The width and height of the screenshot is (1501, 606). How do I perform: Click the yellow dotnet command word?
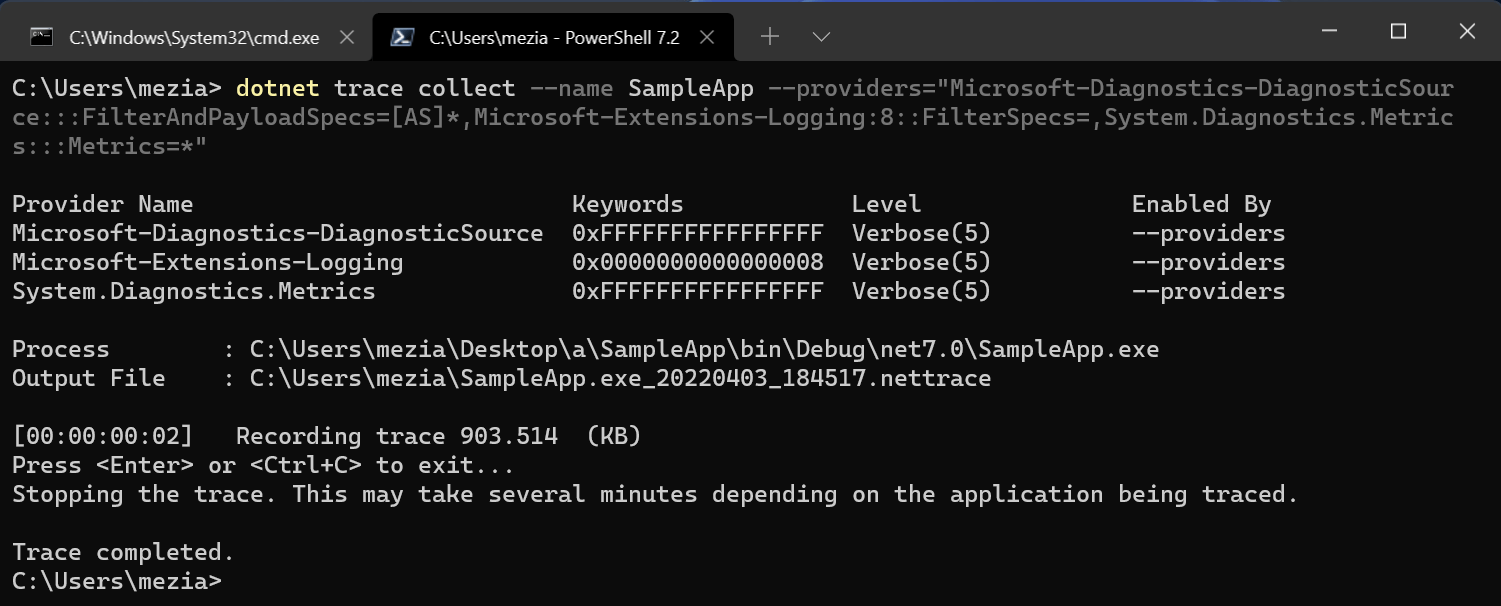pyautogui.click(x=277, y=88)
